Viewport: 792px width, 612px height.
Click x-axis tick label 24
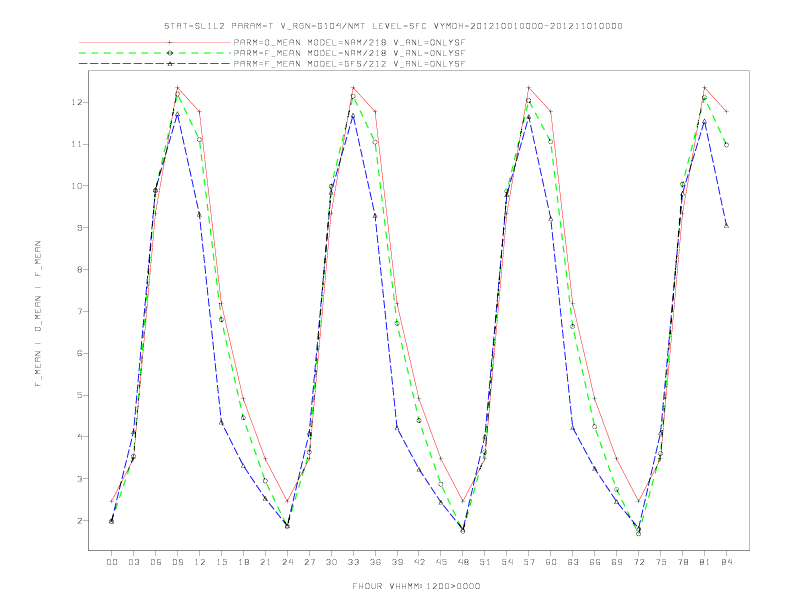click(287, 562)
